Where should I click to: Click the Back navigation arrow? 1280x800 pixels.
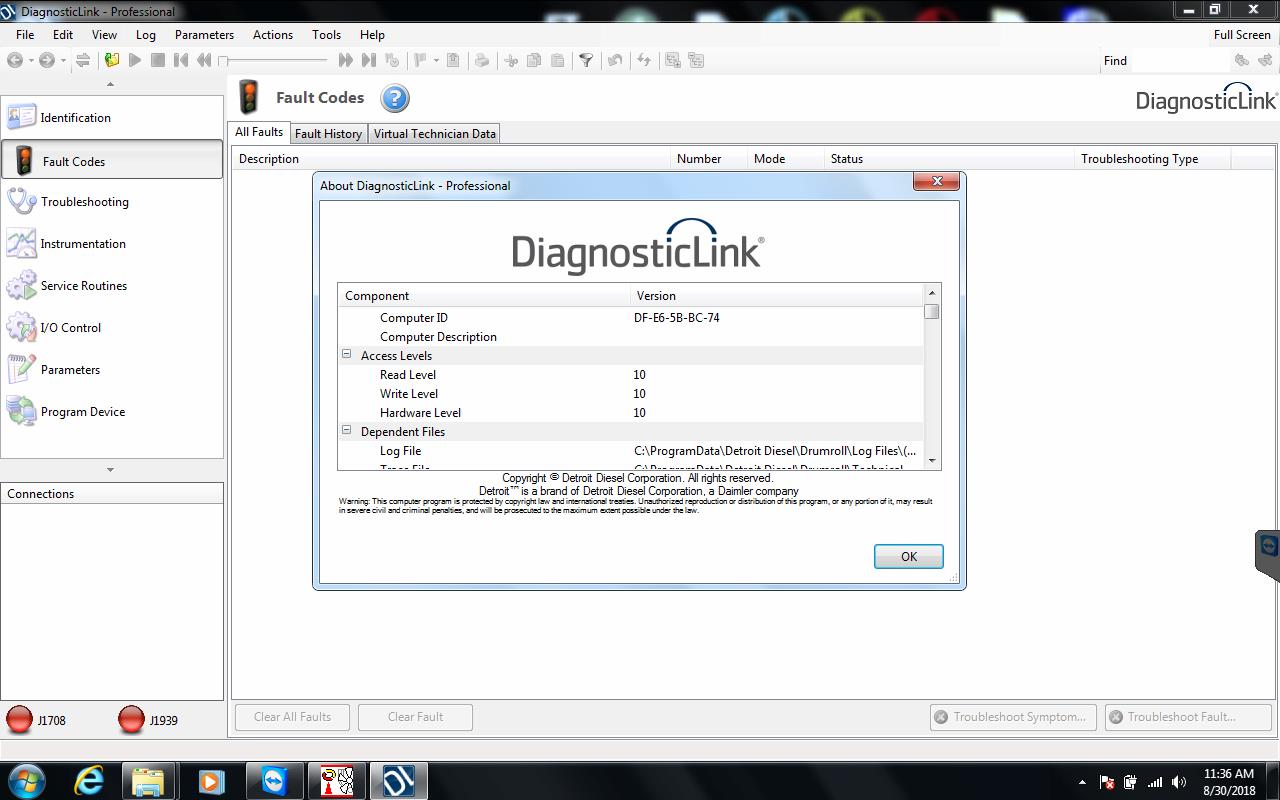[14, 60]
